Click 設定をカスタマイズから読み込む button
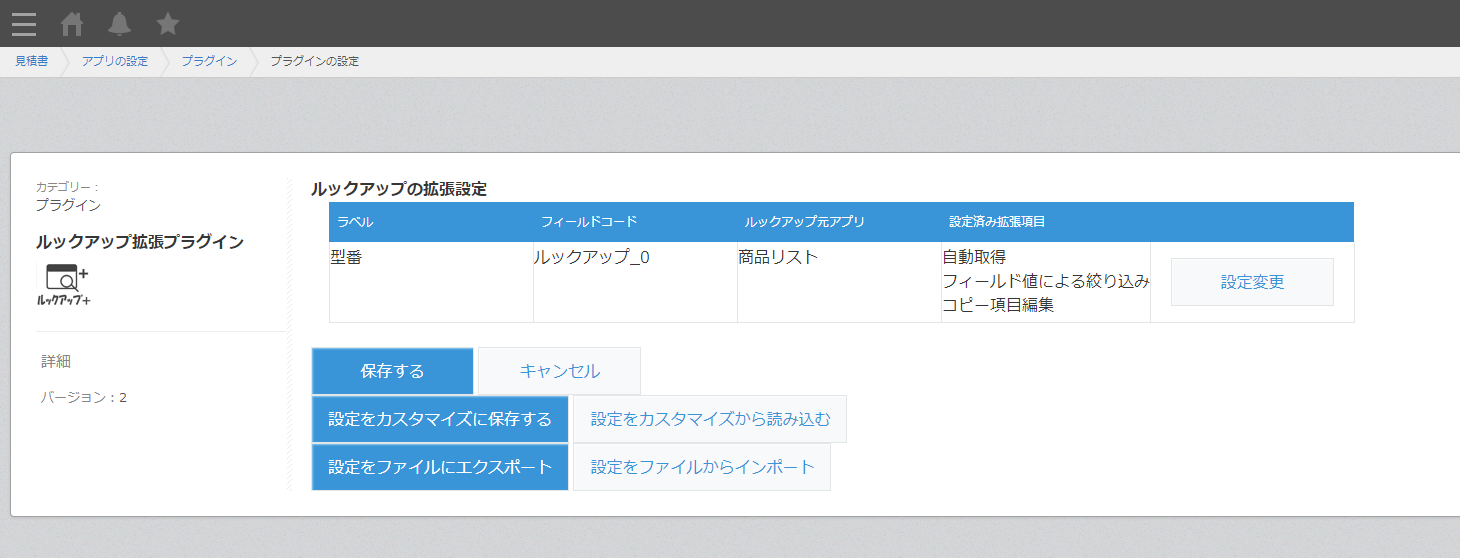The height and width of the screenshot is (558, 1460). [710, 419]
